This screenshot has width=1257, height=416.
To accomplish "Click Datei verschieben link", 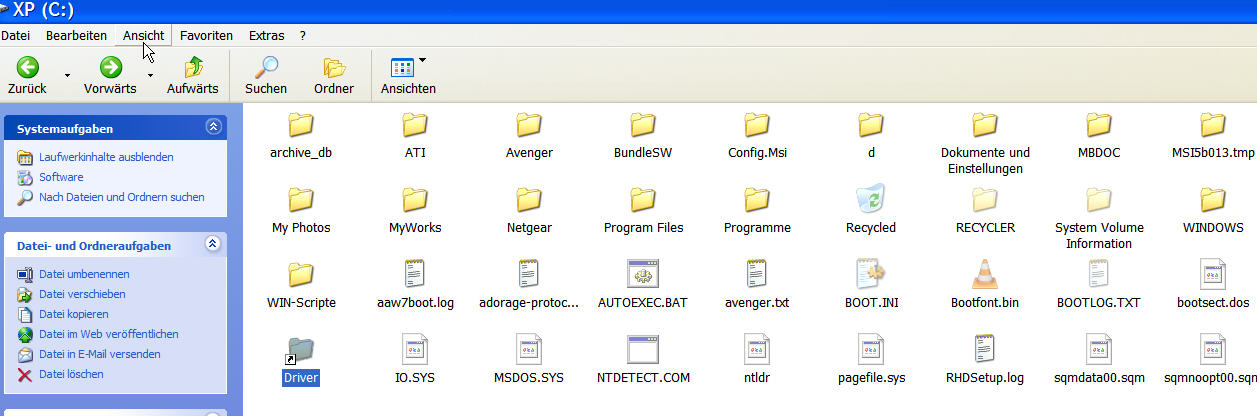I will click(82, 294).
